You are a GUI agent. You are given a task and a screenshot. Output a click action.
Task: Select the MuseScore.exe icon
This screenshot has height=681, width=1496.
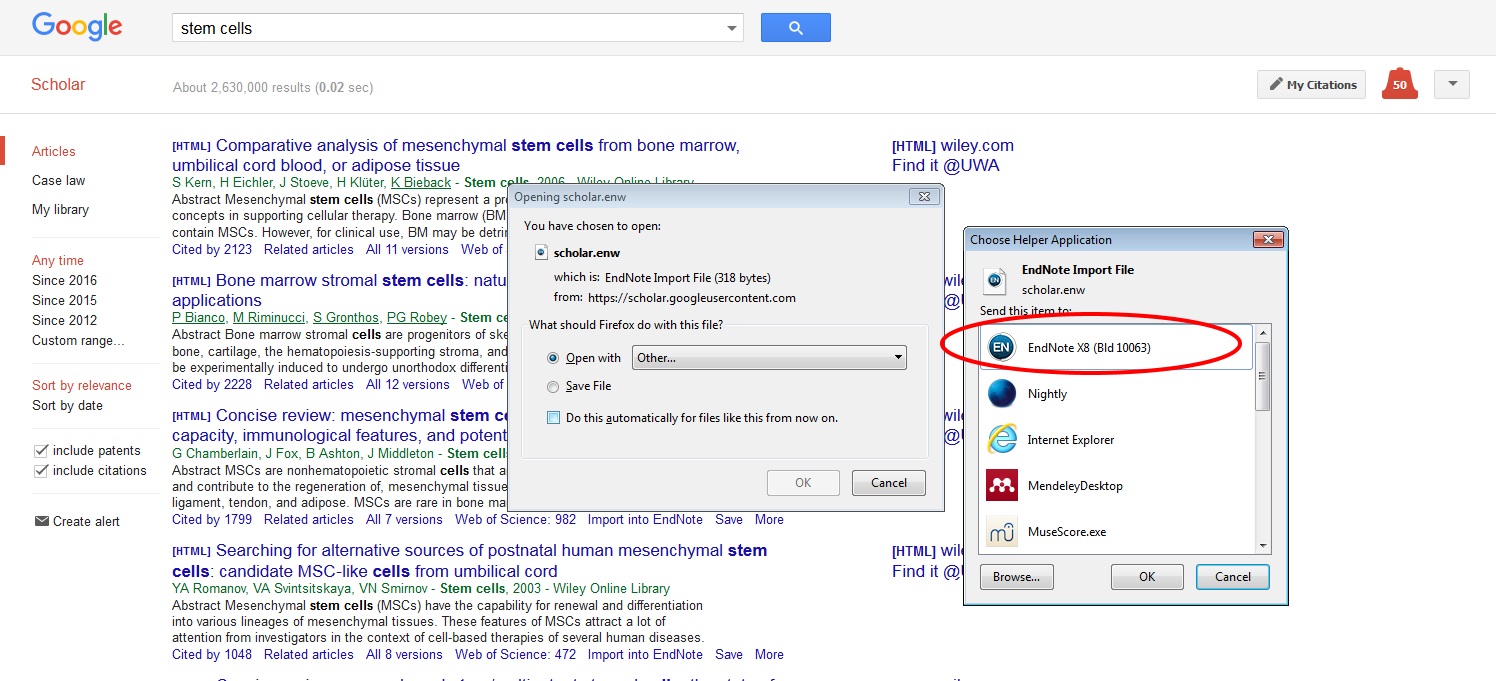pos(1001,531)
